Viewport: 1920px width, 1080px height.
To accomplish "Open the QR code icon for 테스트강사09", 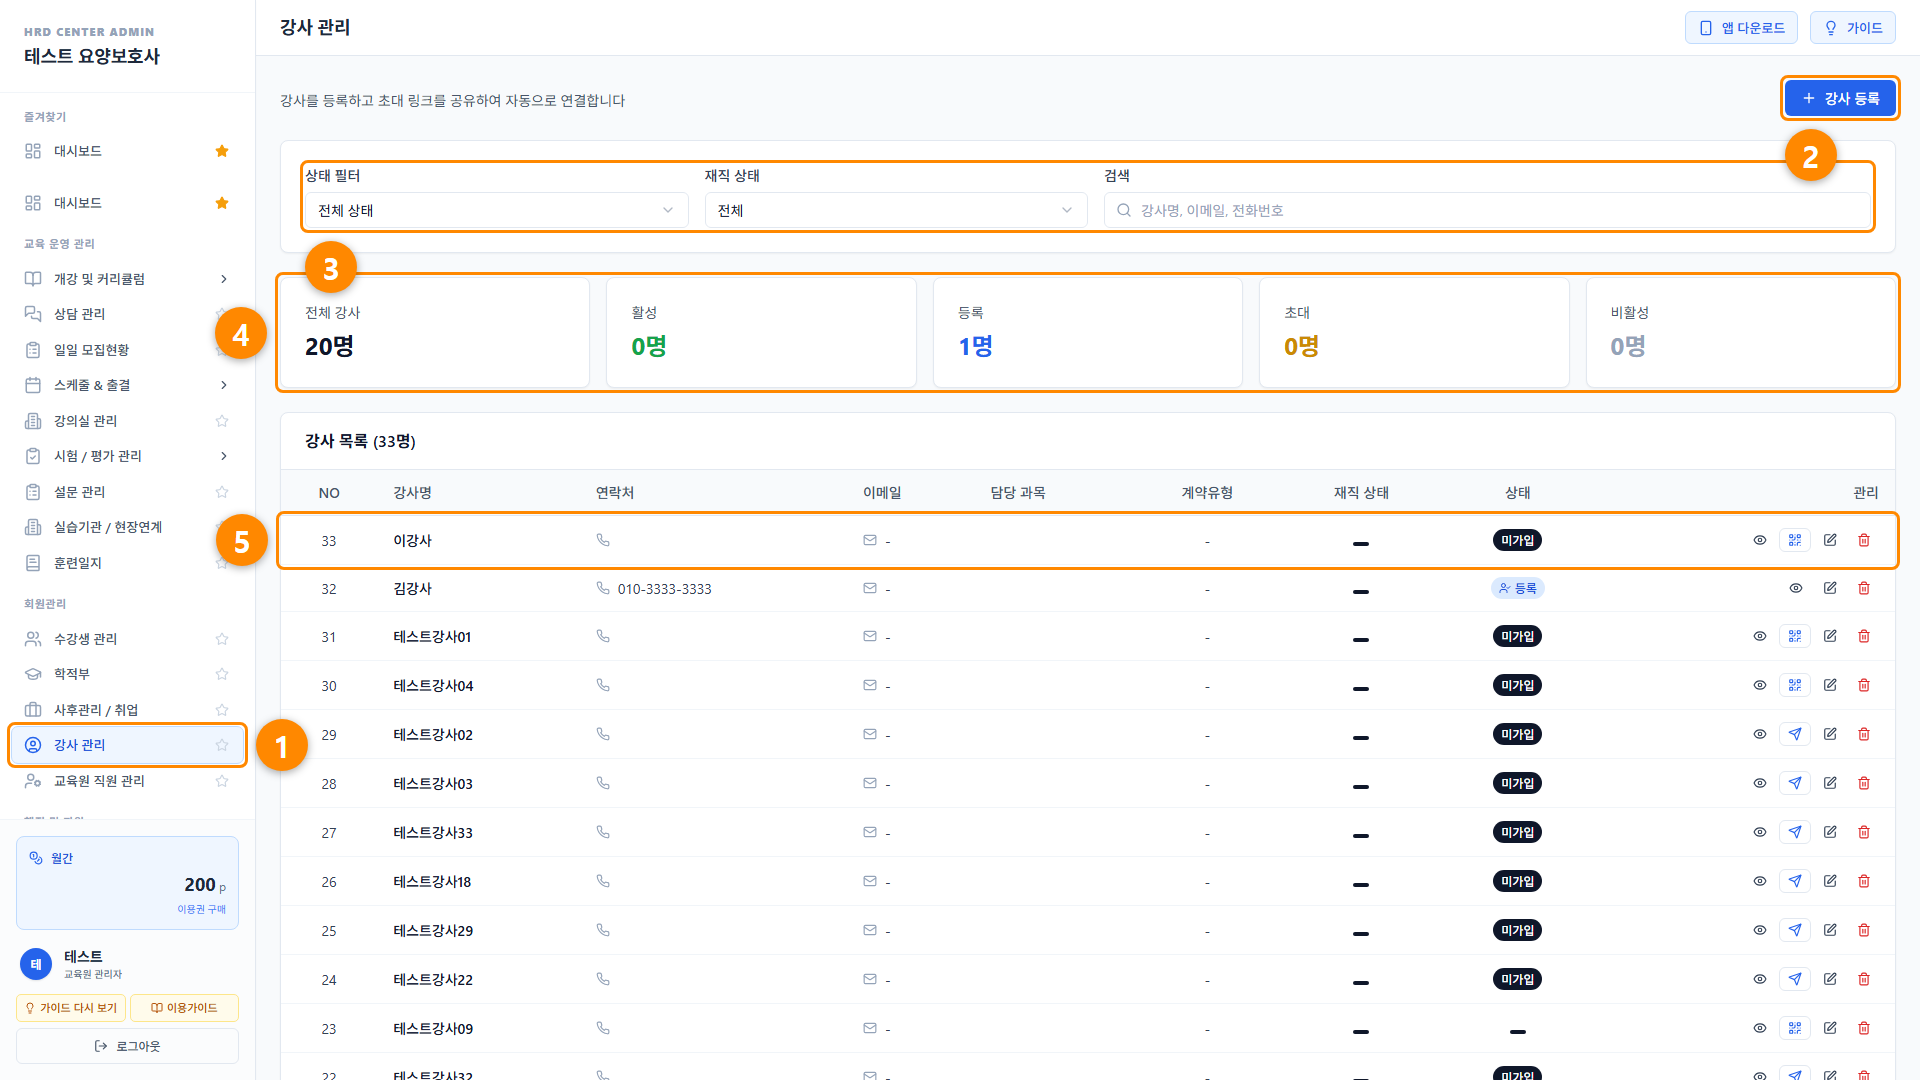I will pos(1795,1028).
